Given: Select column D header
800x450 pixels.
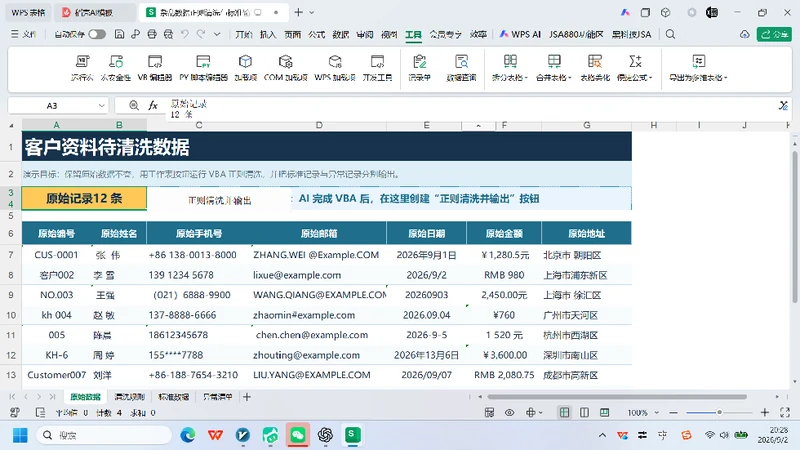Looking at the screenshot, I should tap(318, 125).
